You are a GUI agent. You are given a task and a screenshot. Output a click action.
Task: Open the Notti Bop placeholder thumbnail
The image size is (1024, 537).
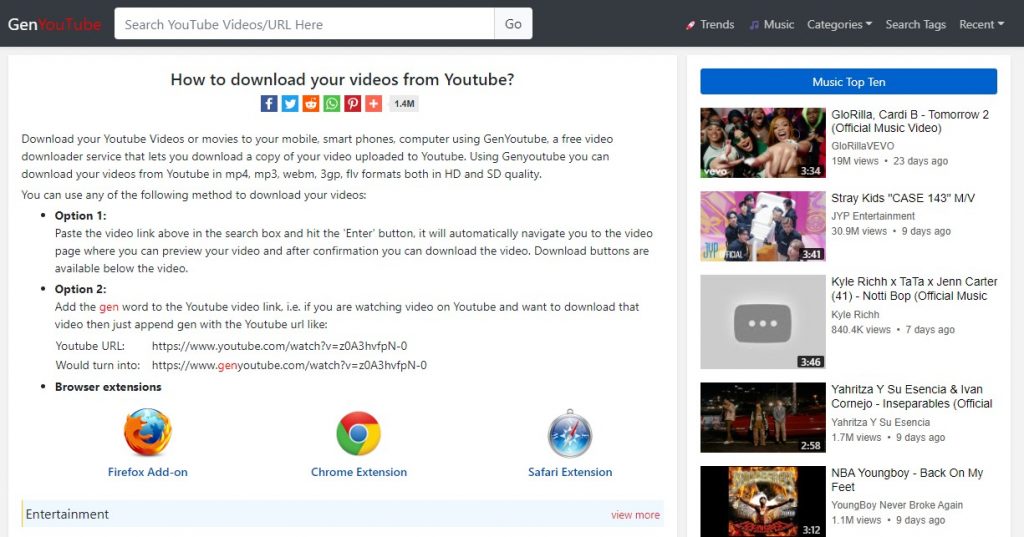tap(763, 321)
